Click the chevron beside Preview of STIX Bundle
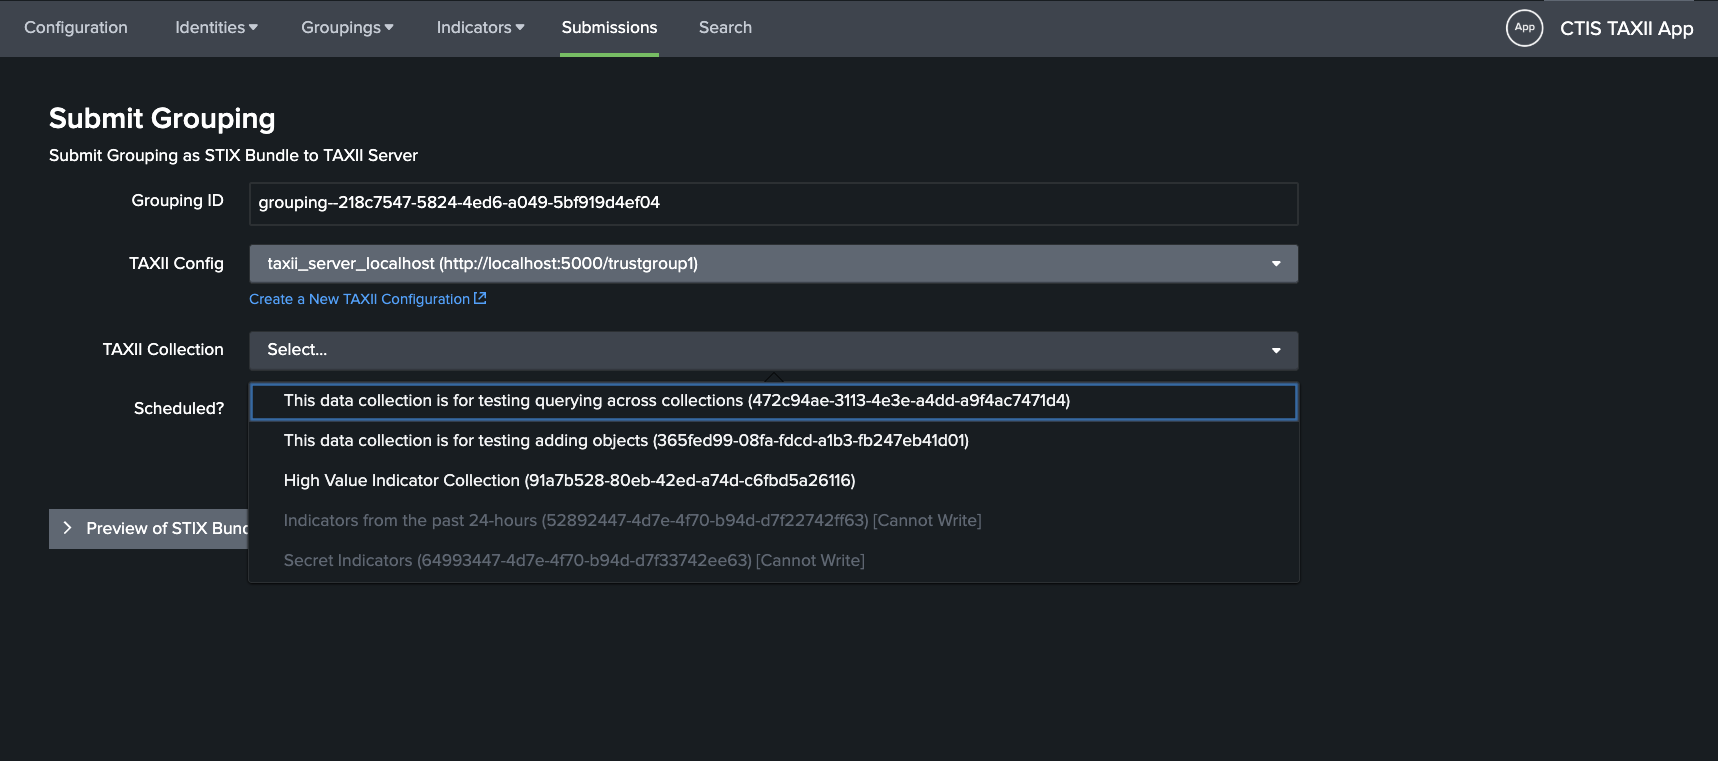 coord(67,528)
